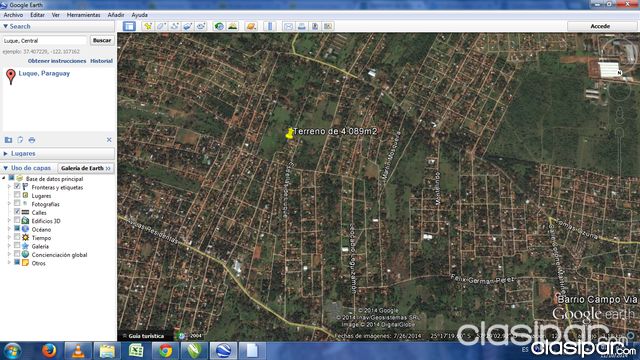Click the Windows Start button
Viewport: 640px width, 360px height.
12,351
